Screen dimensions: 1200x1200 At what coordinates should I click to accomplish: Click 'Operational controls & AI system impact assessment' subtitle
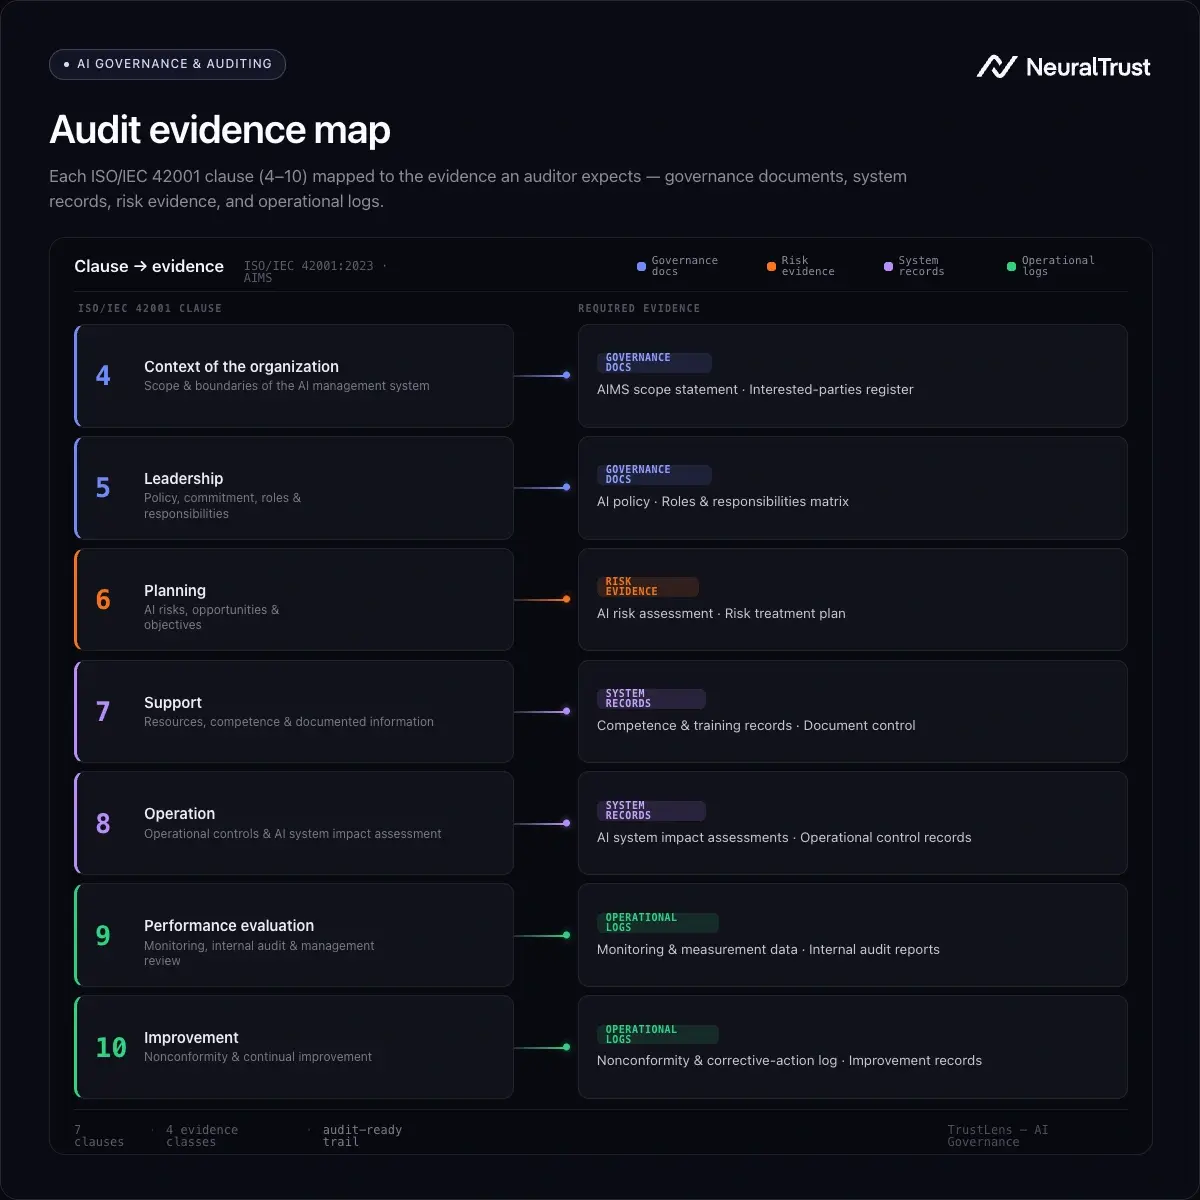click(292, 834)
